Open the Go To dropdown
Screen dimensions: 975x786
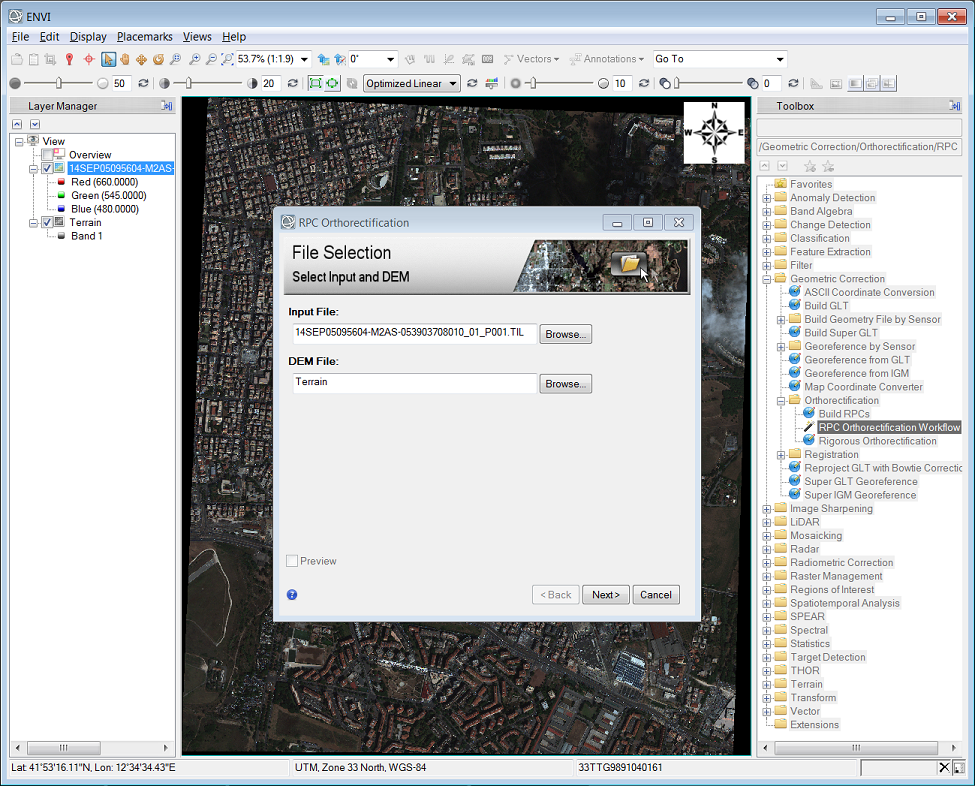[780, 60]
